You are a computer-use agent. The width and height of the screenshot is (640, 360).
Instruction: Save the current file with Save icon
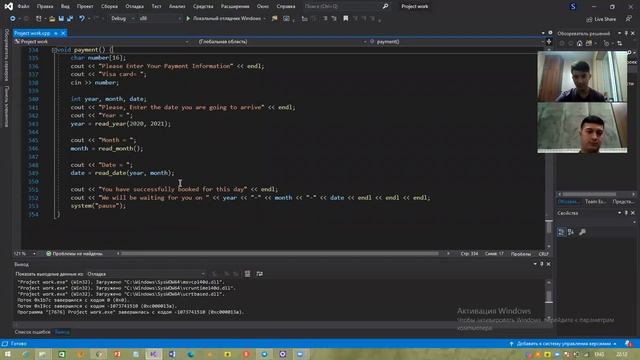[x=61, y=18]
